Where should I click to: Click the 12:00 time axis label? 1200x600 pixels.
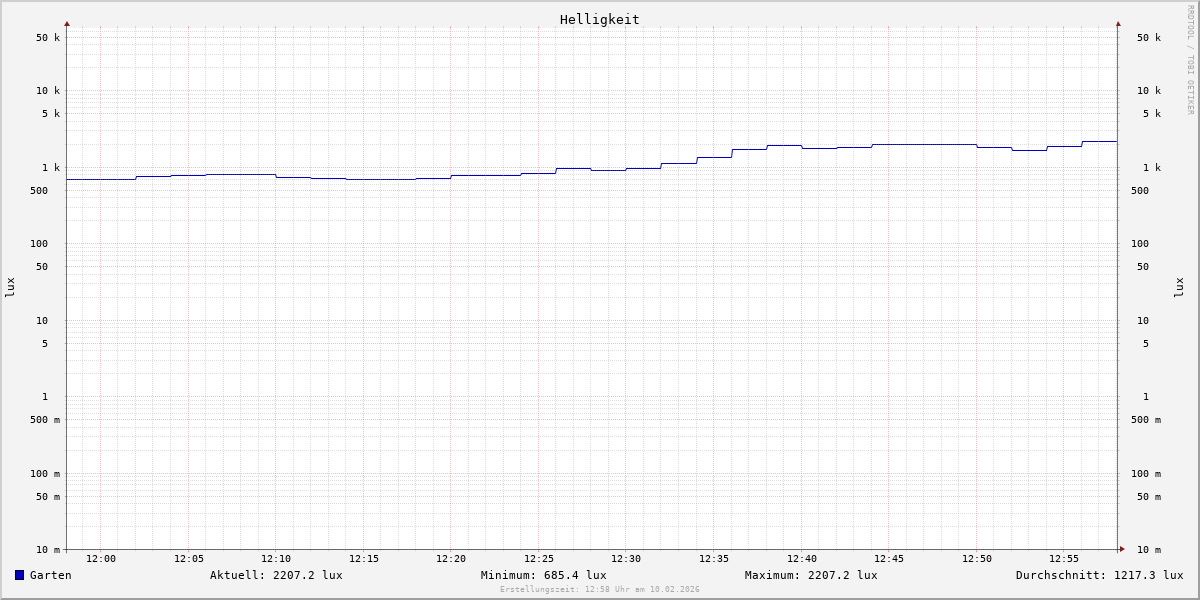click(101, 559)
